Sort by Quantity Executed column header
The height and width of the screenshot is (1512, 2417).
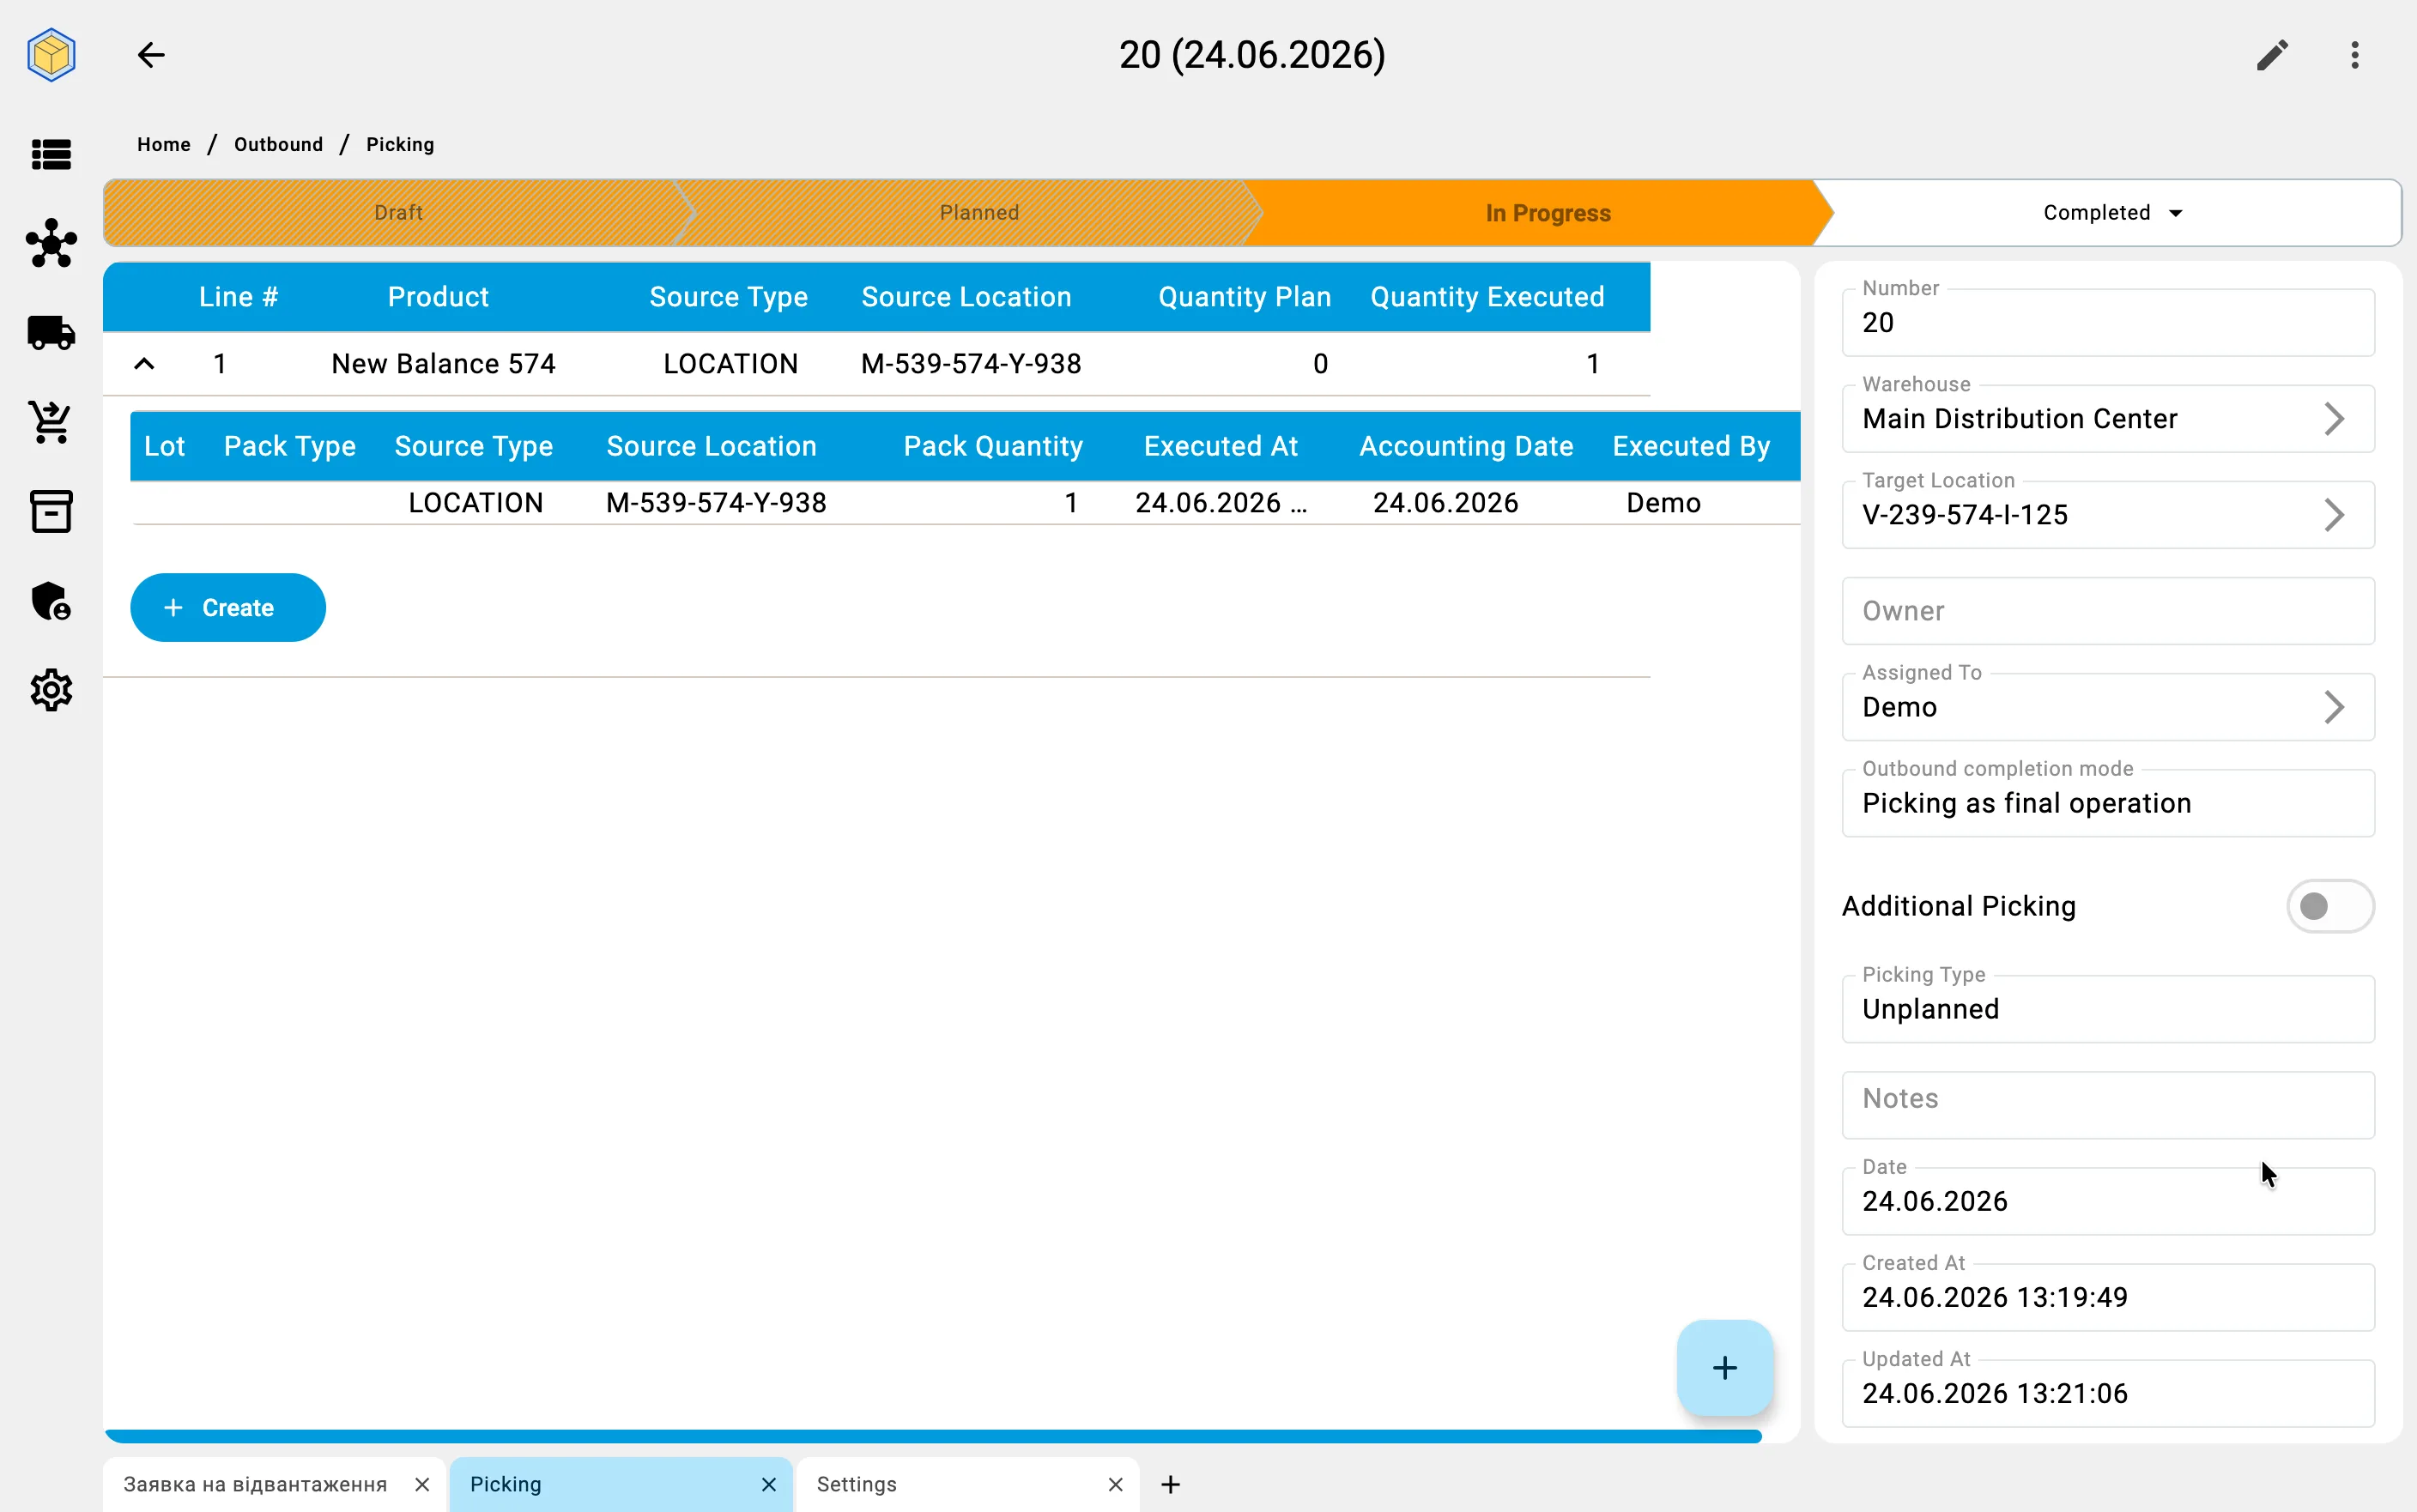pos(1487,297)
